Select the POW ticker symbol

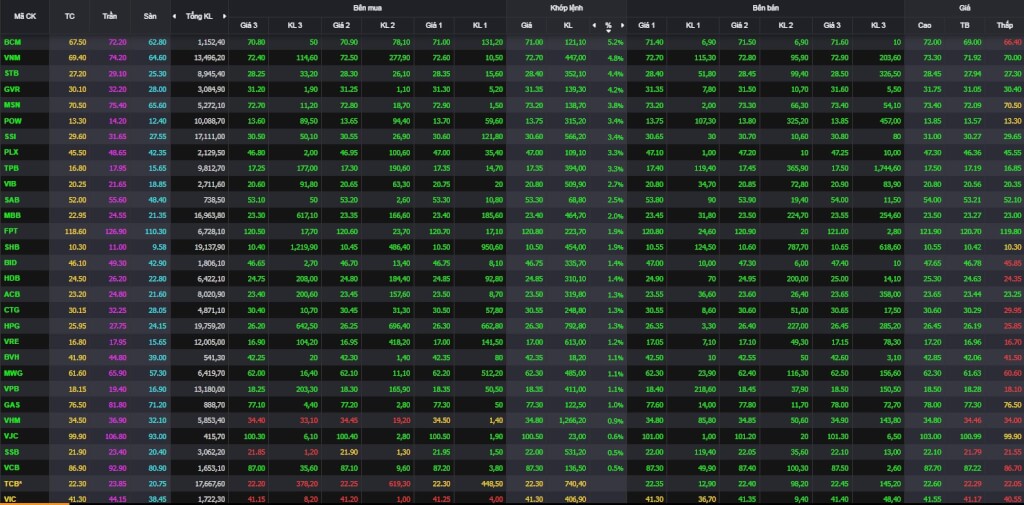(x=13, y=121)
